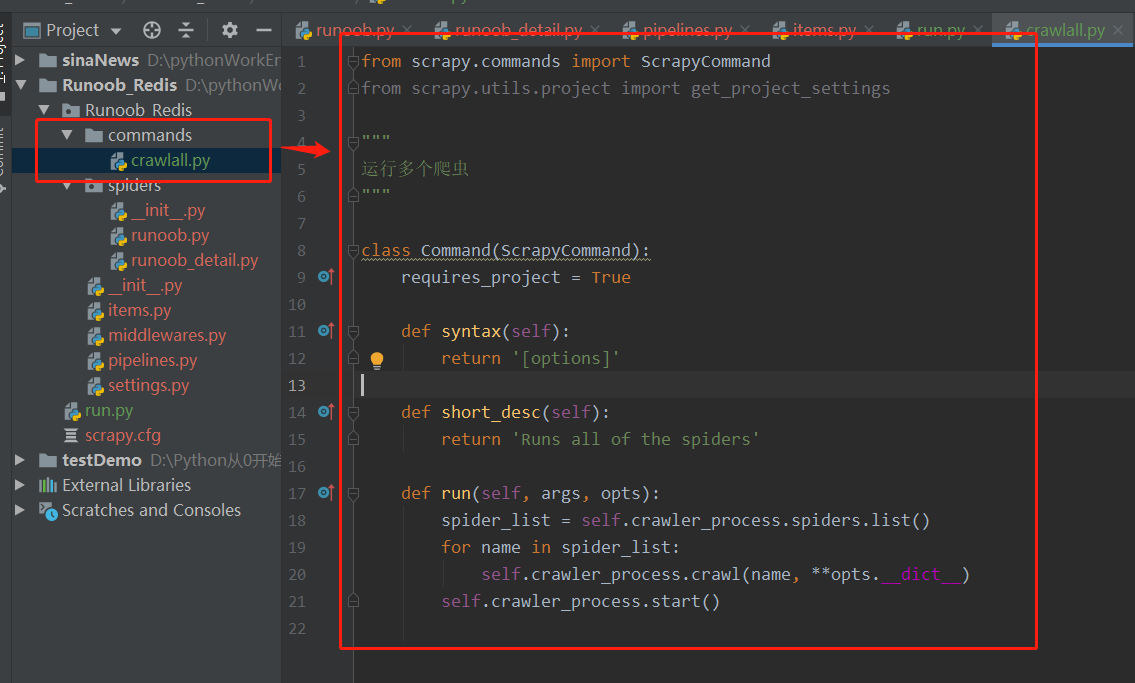Open runoob.py under spiders folder
1135x683 pixels.
click(160, 236)
